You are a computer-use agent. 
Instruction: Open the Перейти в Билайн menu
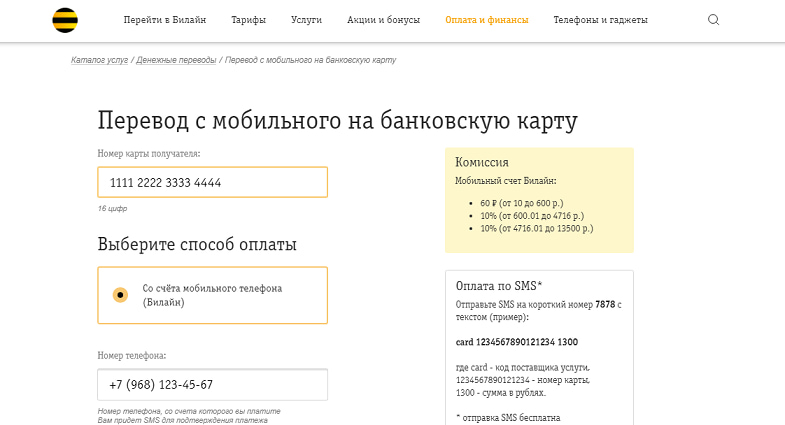click(x=165, y=20)
